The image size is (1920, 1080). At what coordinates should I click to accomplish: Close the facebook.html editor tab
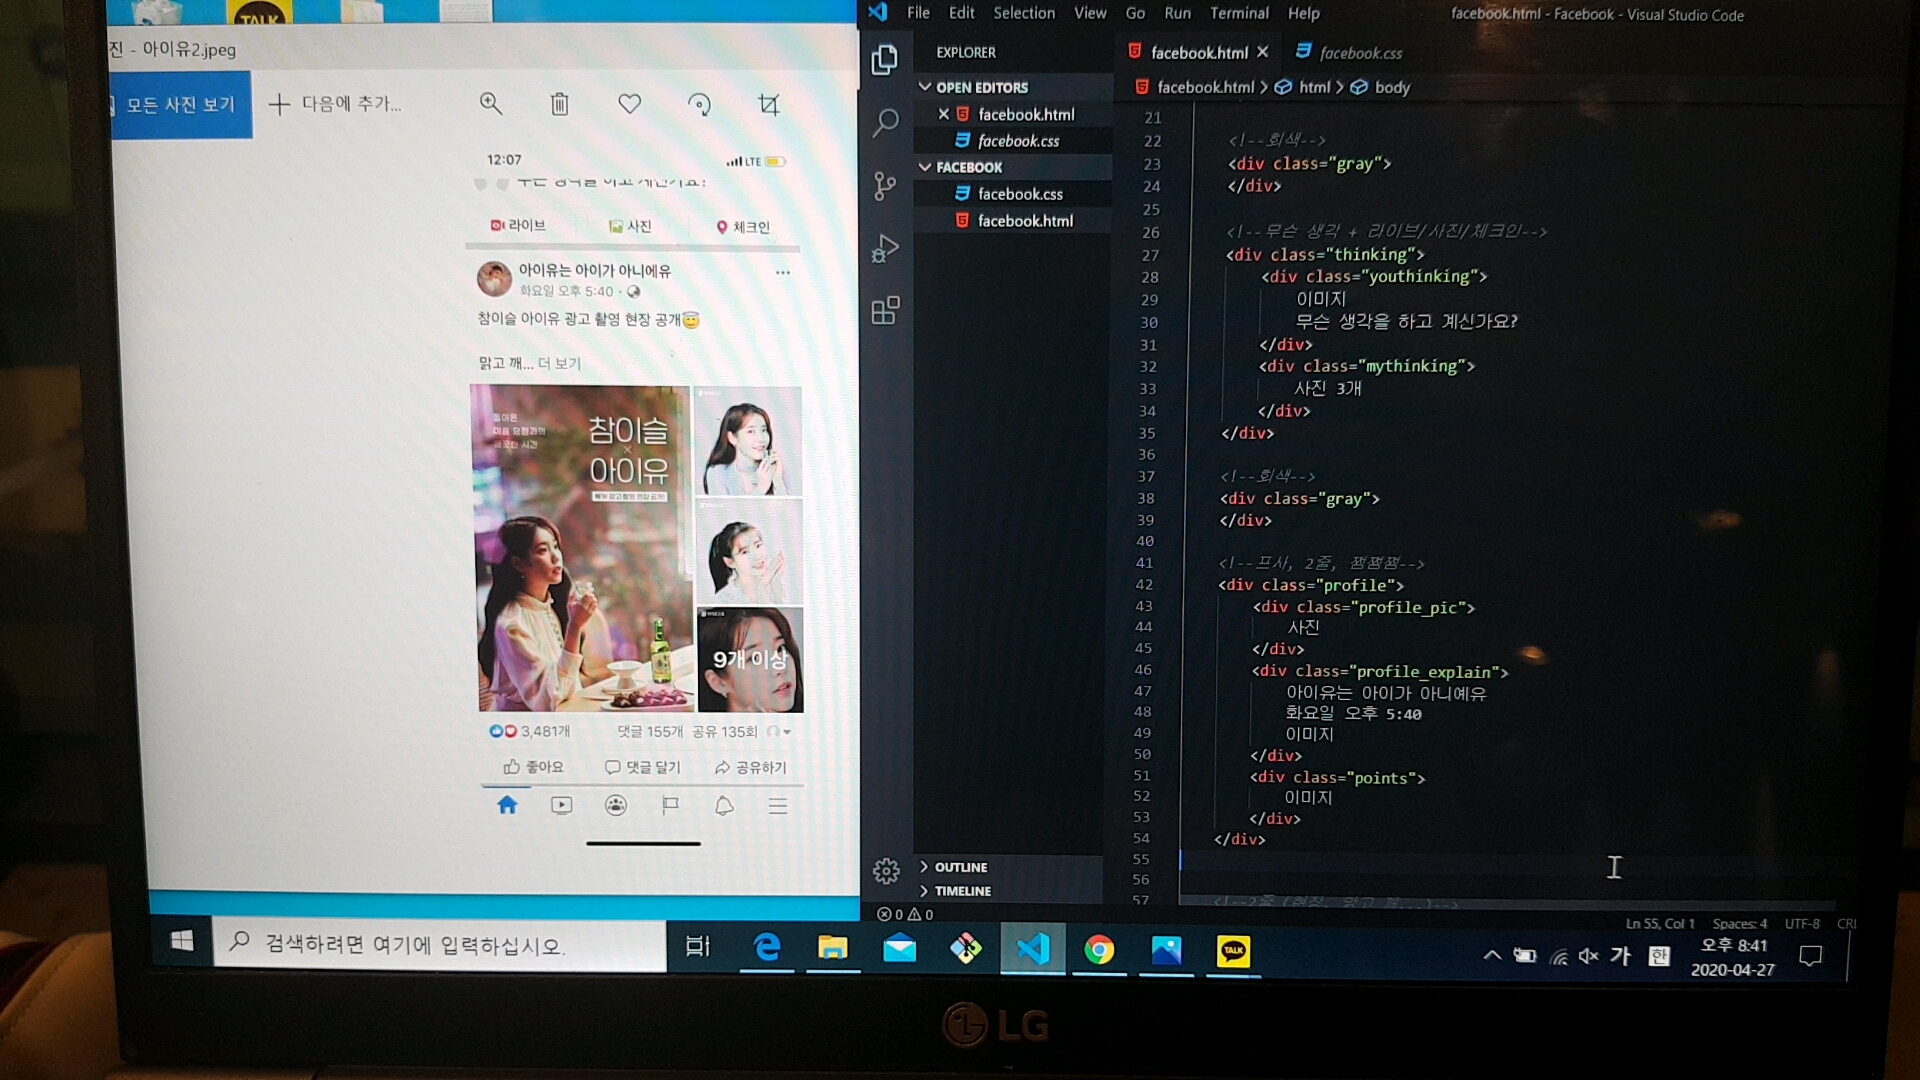1263,52
